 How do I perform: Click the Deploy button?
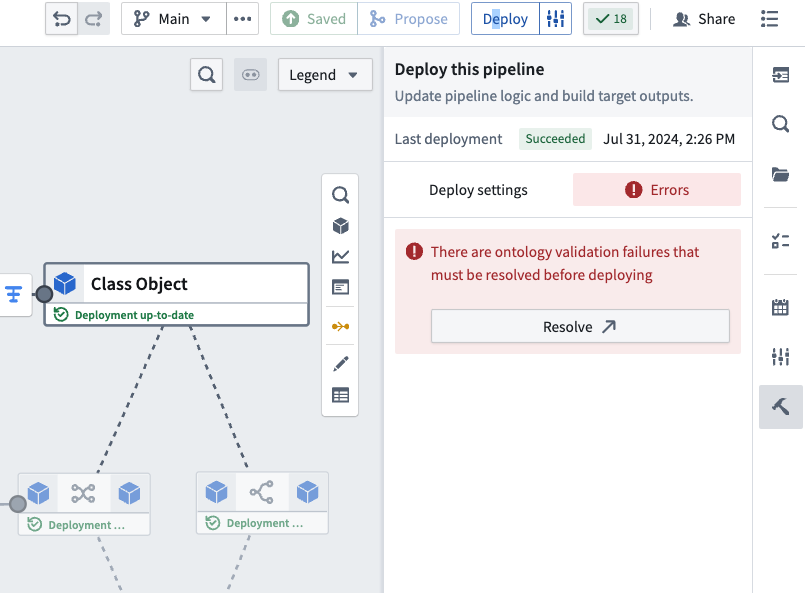(505, 19)
